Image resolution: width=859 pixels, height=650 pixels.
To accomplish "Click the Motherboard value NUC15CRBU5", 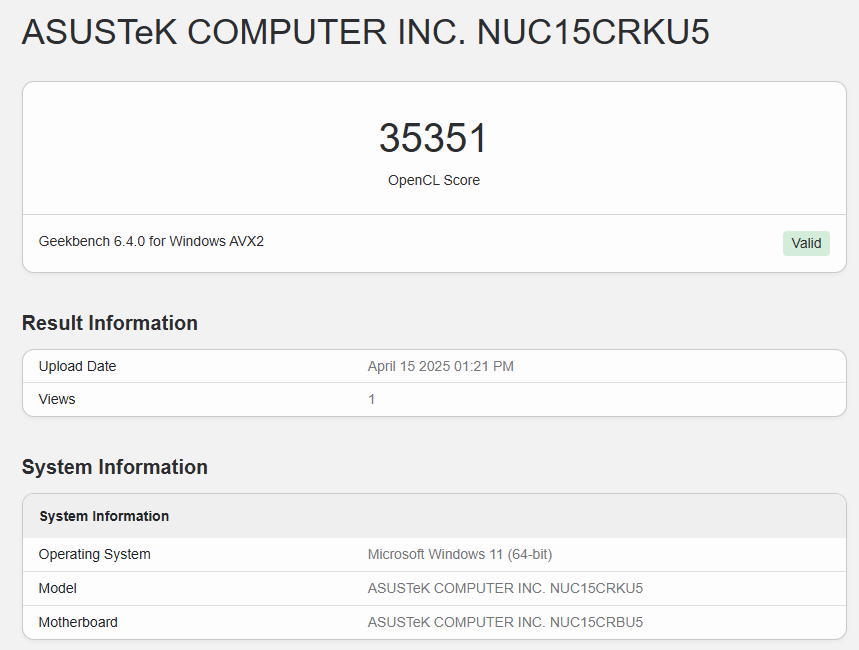I will 596,622.
